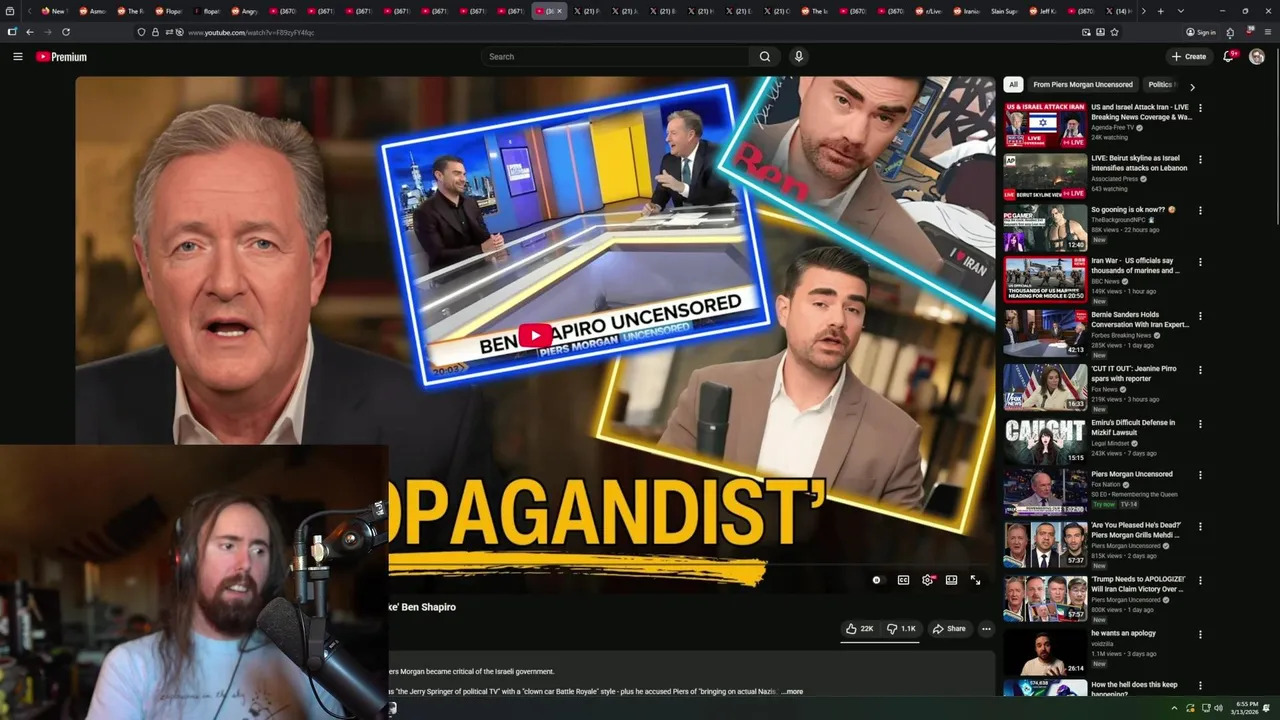Image resolution: width=1280 pixels, height=720 pixels.
Task: Open options for he wants an apology
Action: pyautogui.click(x=1200, y=634)
